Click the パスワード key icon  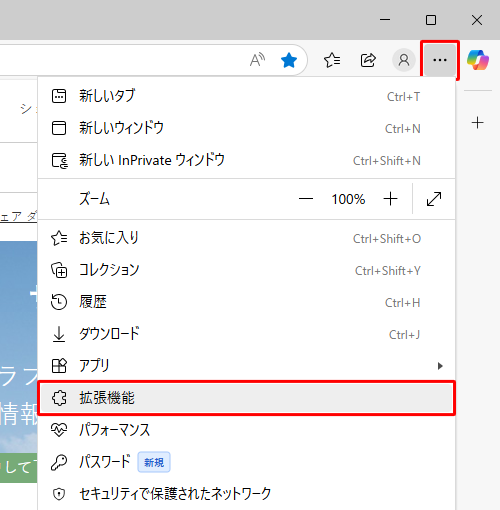59,462
